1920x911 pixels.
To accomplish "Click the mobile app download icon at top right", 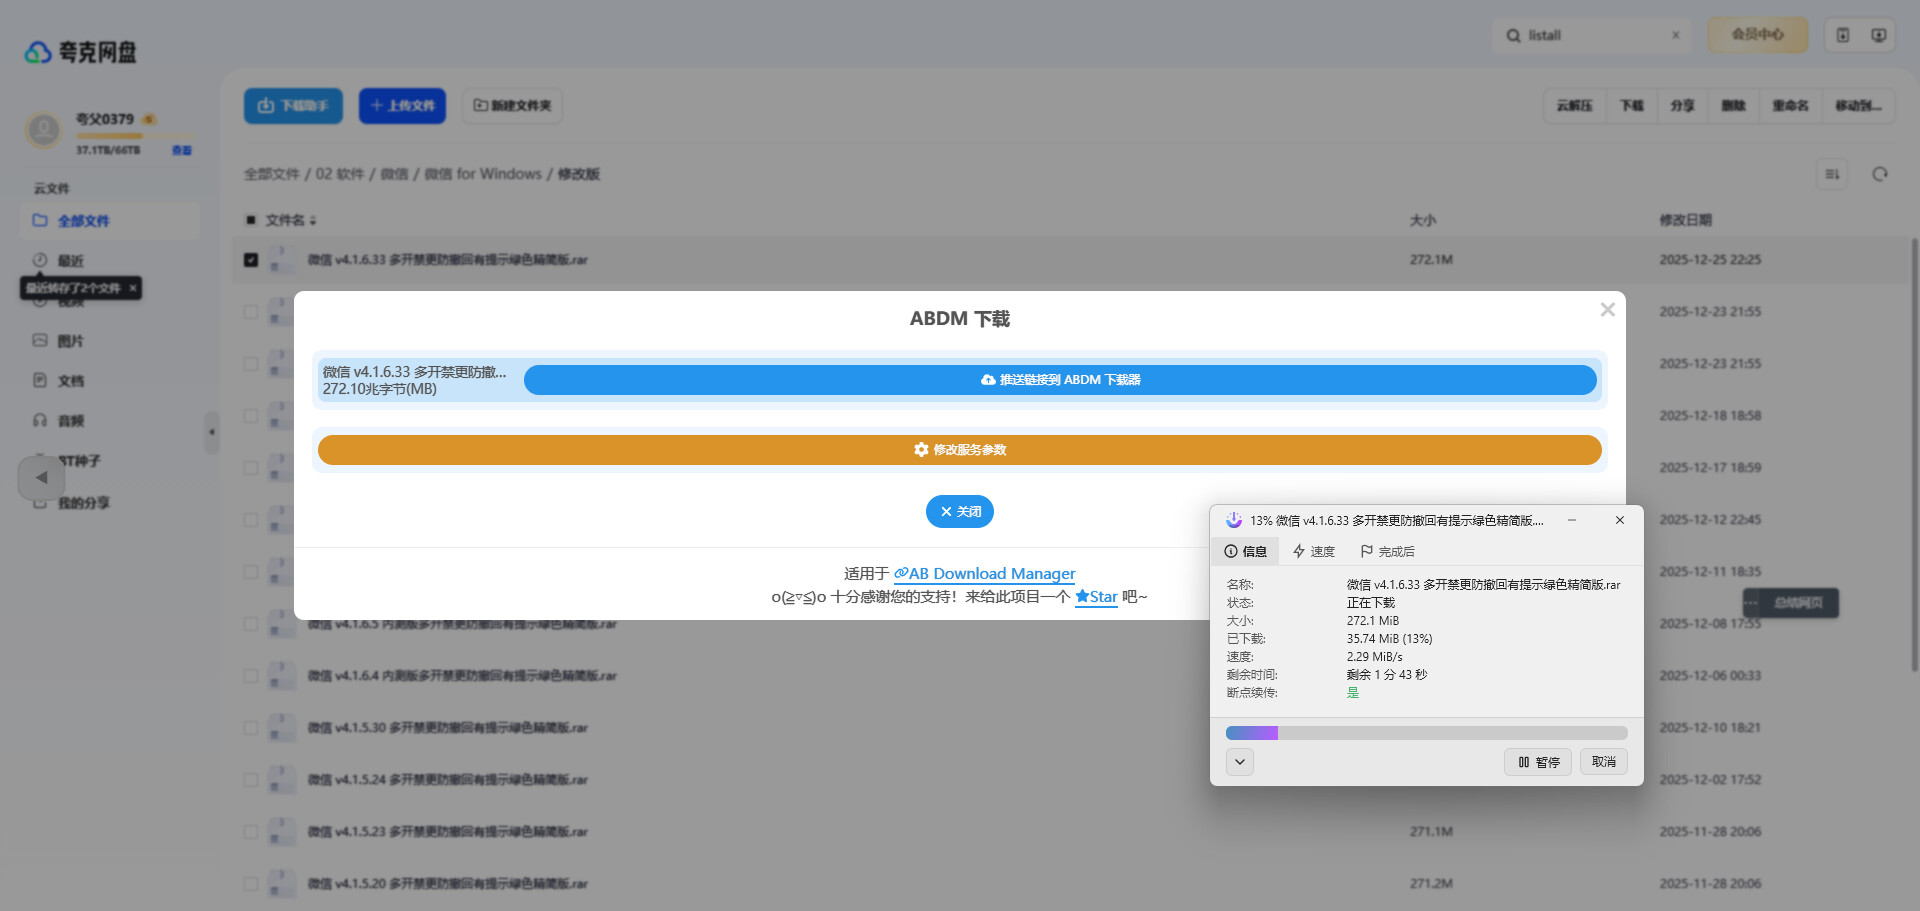I will (x=1842, y=35).
